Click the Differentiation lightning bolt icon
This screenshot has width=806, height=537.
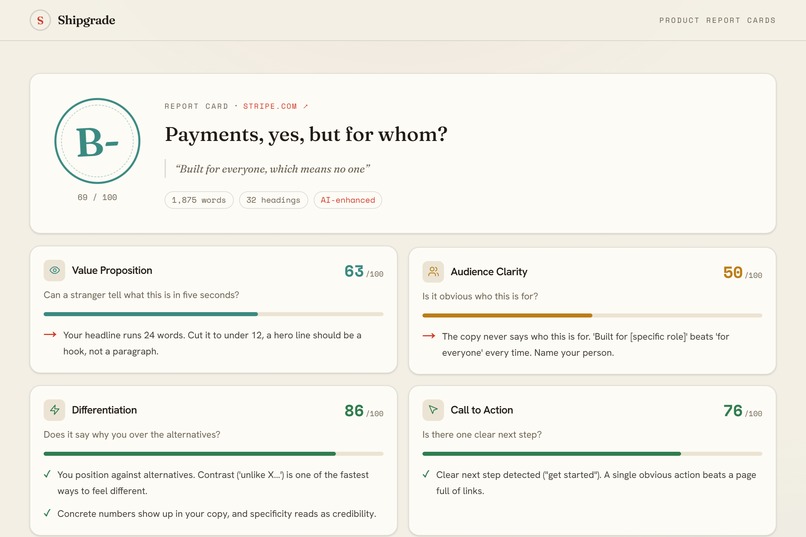[x=54, y=410]
